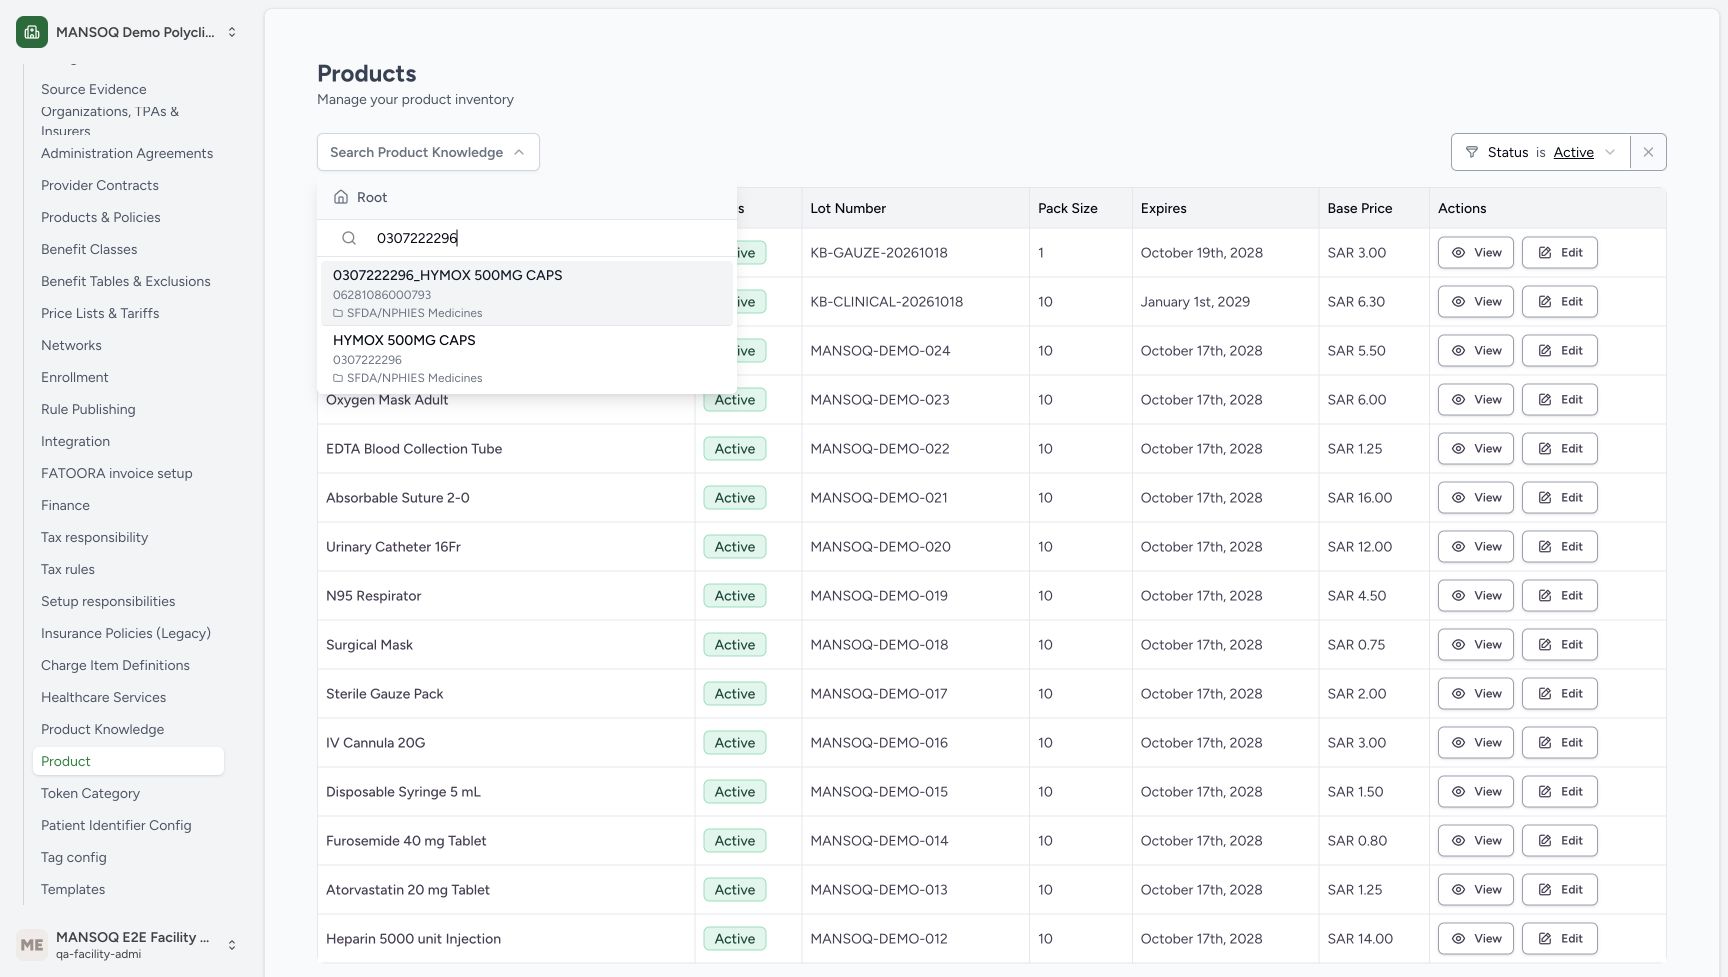View the Atorvastatin 20 mg Tablet product
The height and width of the screenshot is (977, 1728).
click(x=1476, y=890)
